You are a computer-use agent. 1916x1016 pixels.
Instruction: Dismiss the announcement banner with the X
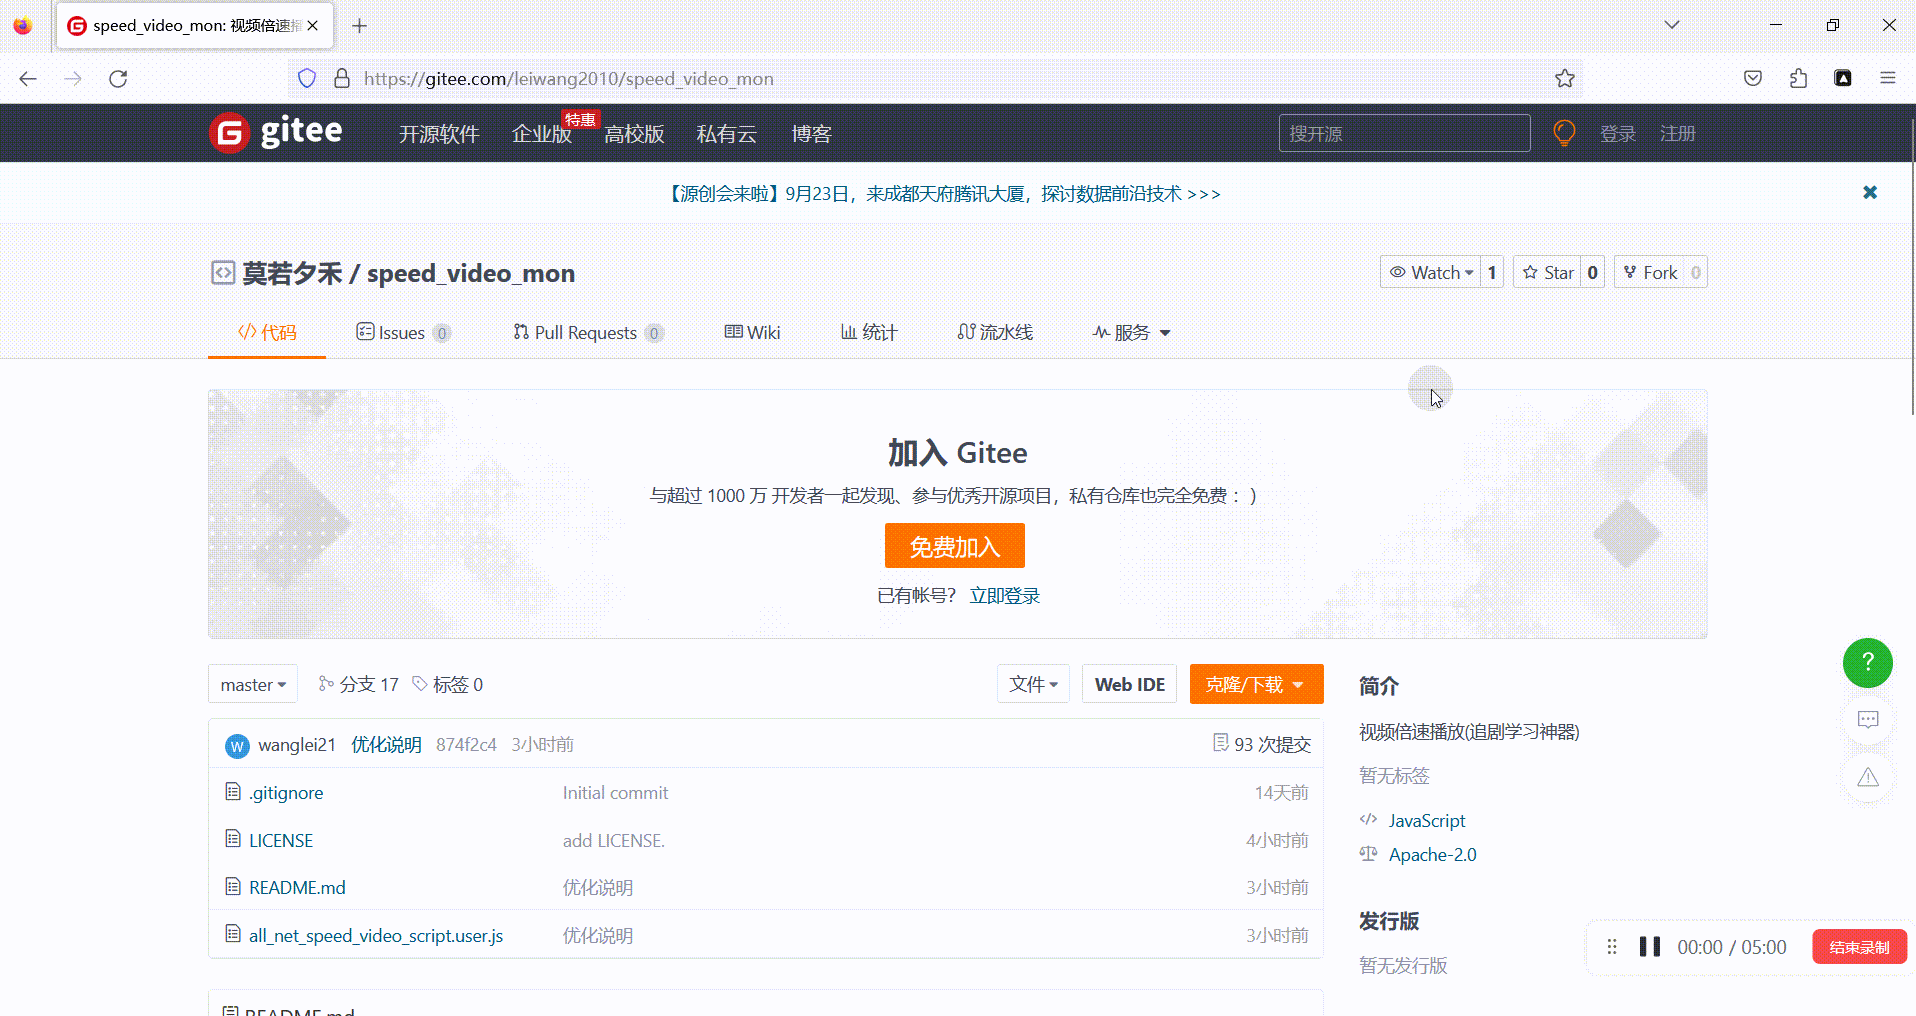click(x=1869, y=192)
